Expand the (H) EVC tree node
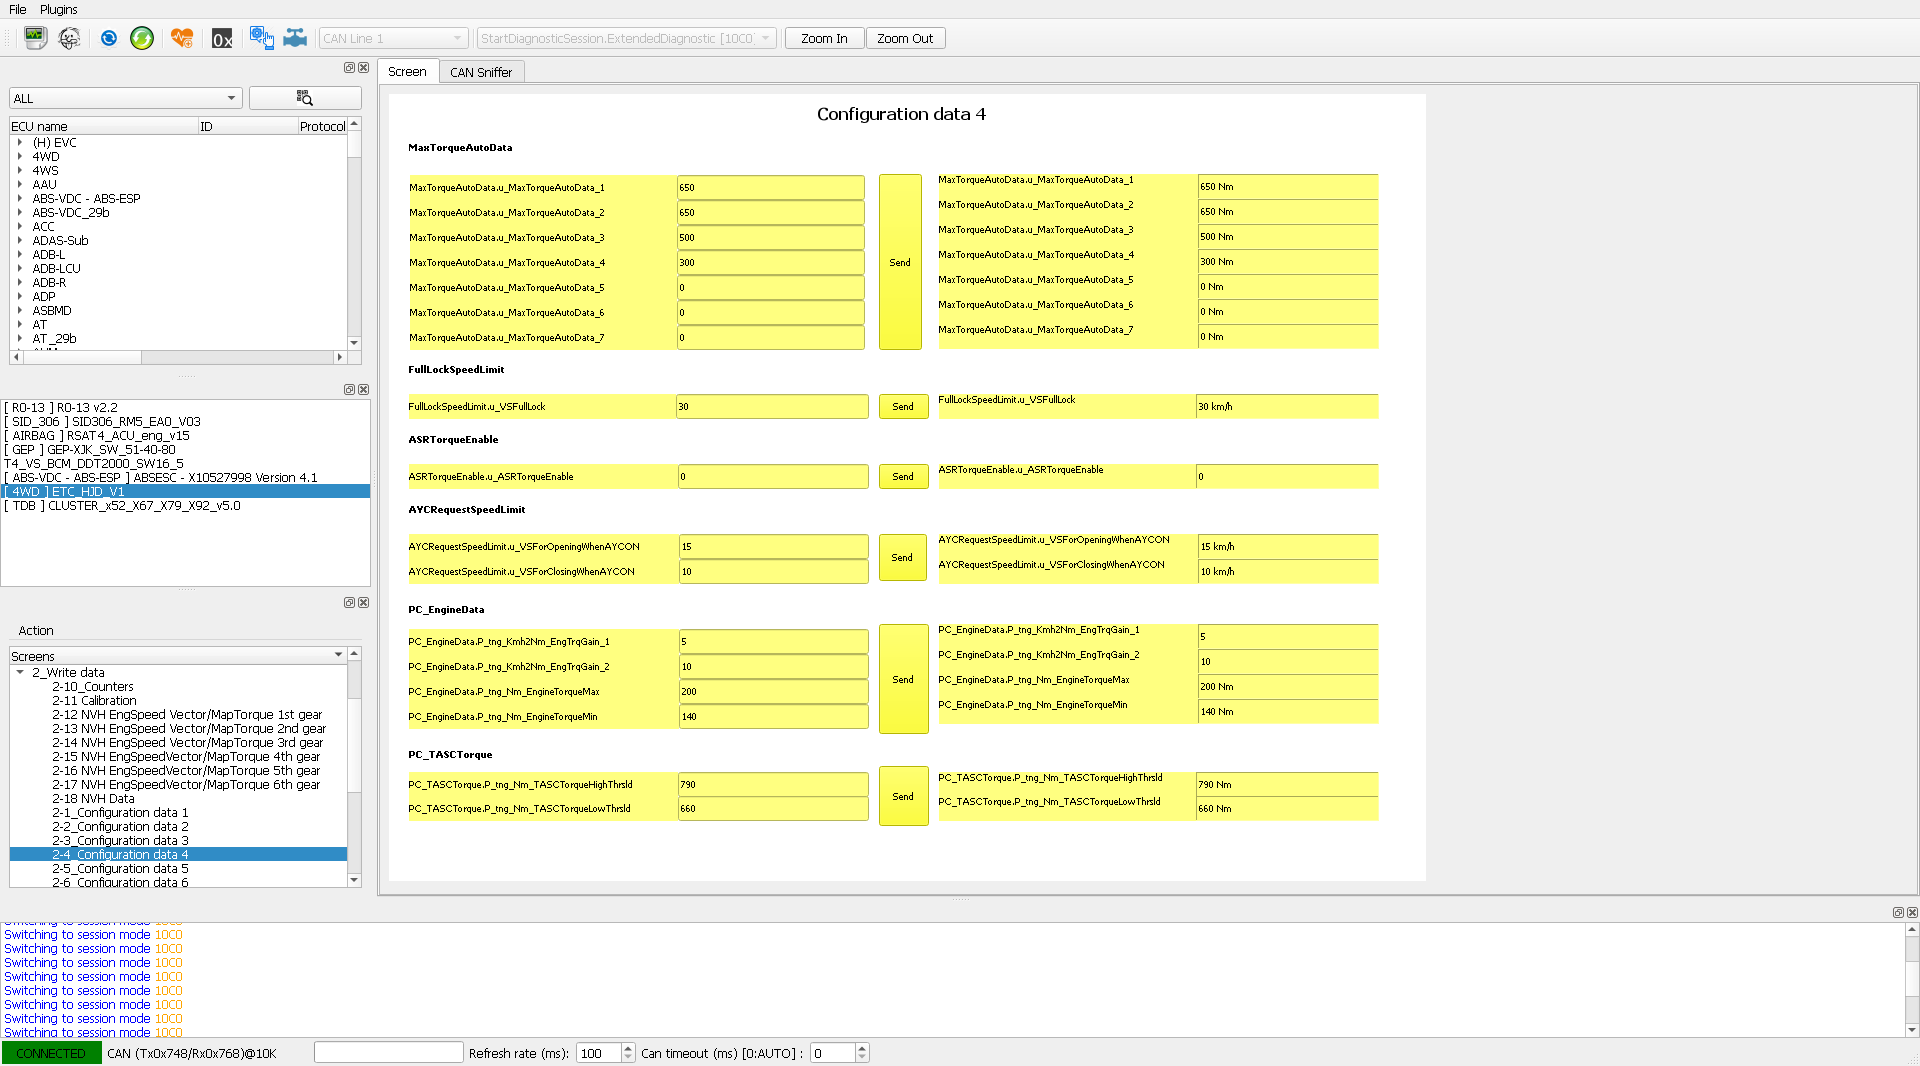 click(19, 143)
